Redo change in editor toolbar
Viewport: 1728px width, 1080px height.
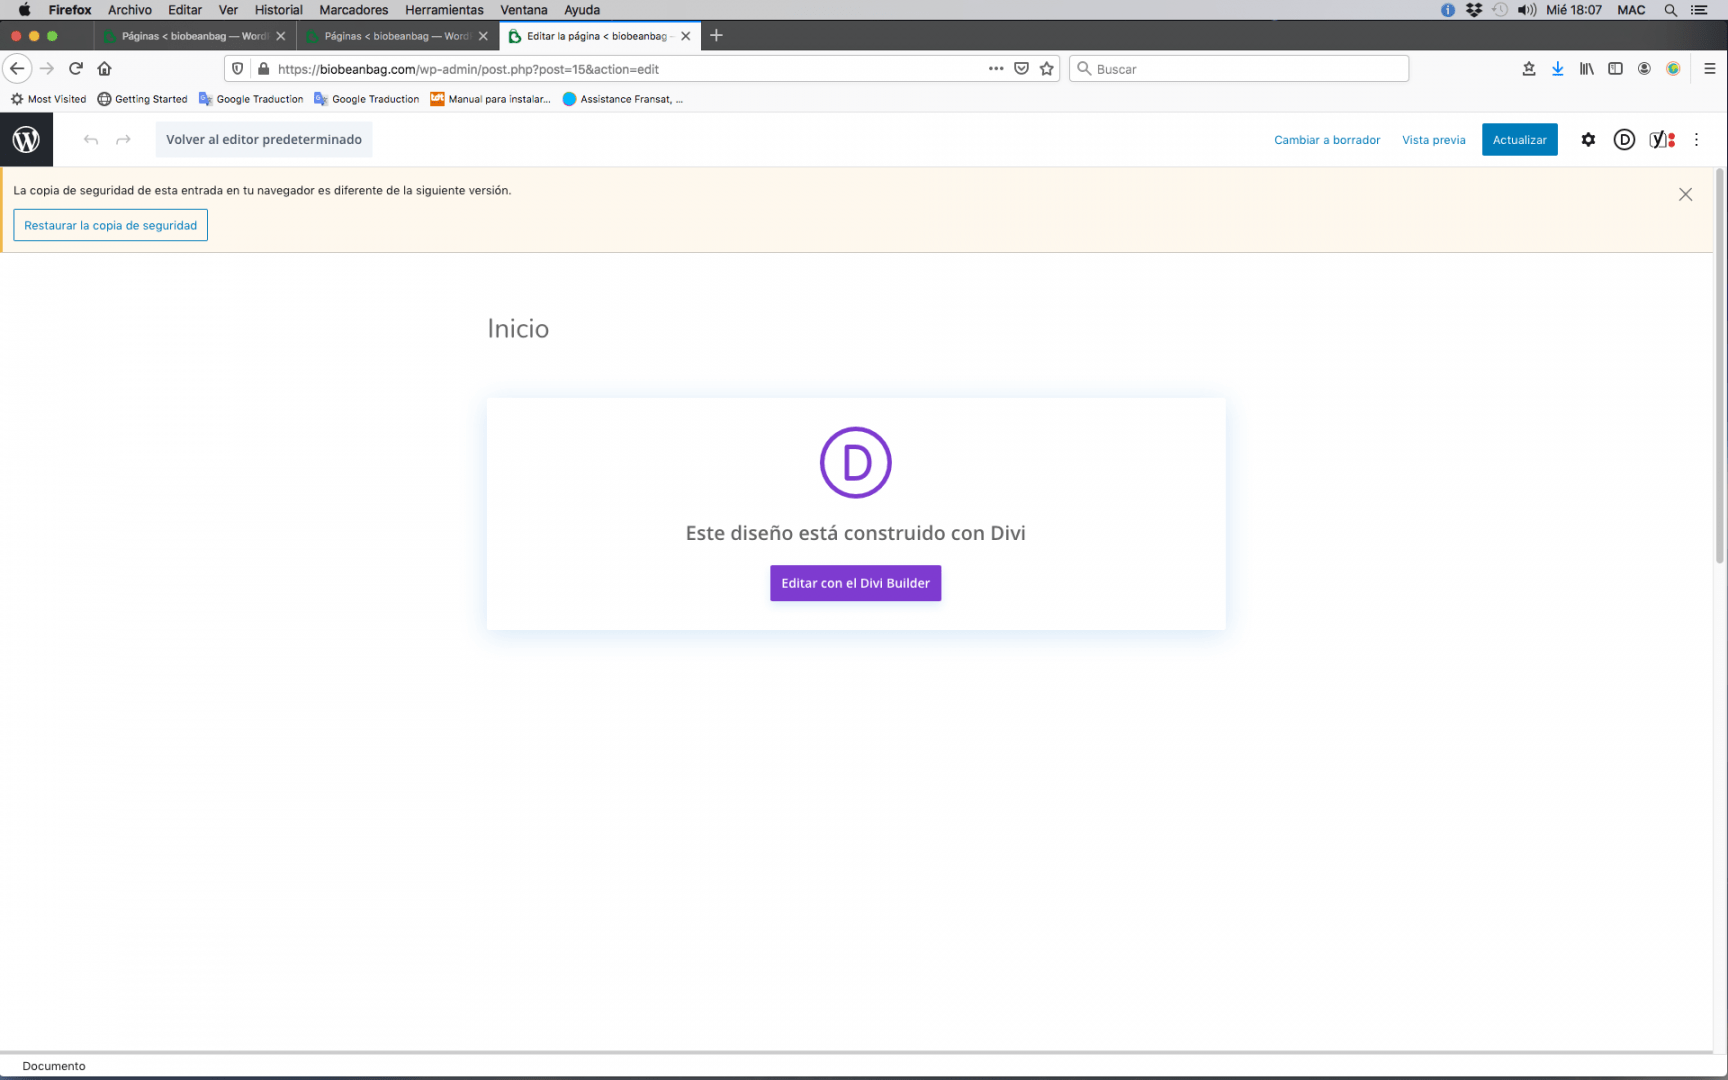[123, 140]
